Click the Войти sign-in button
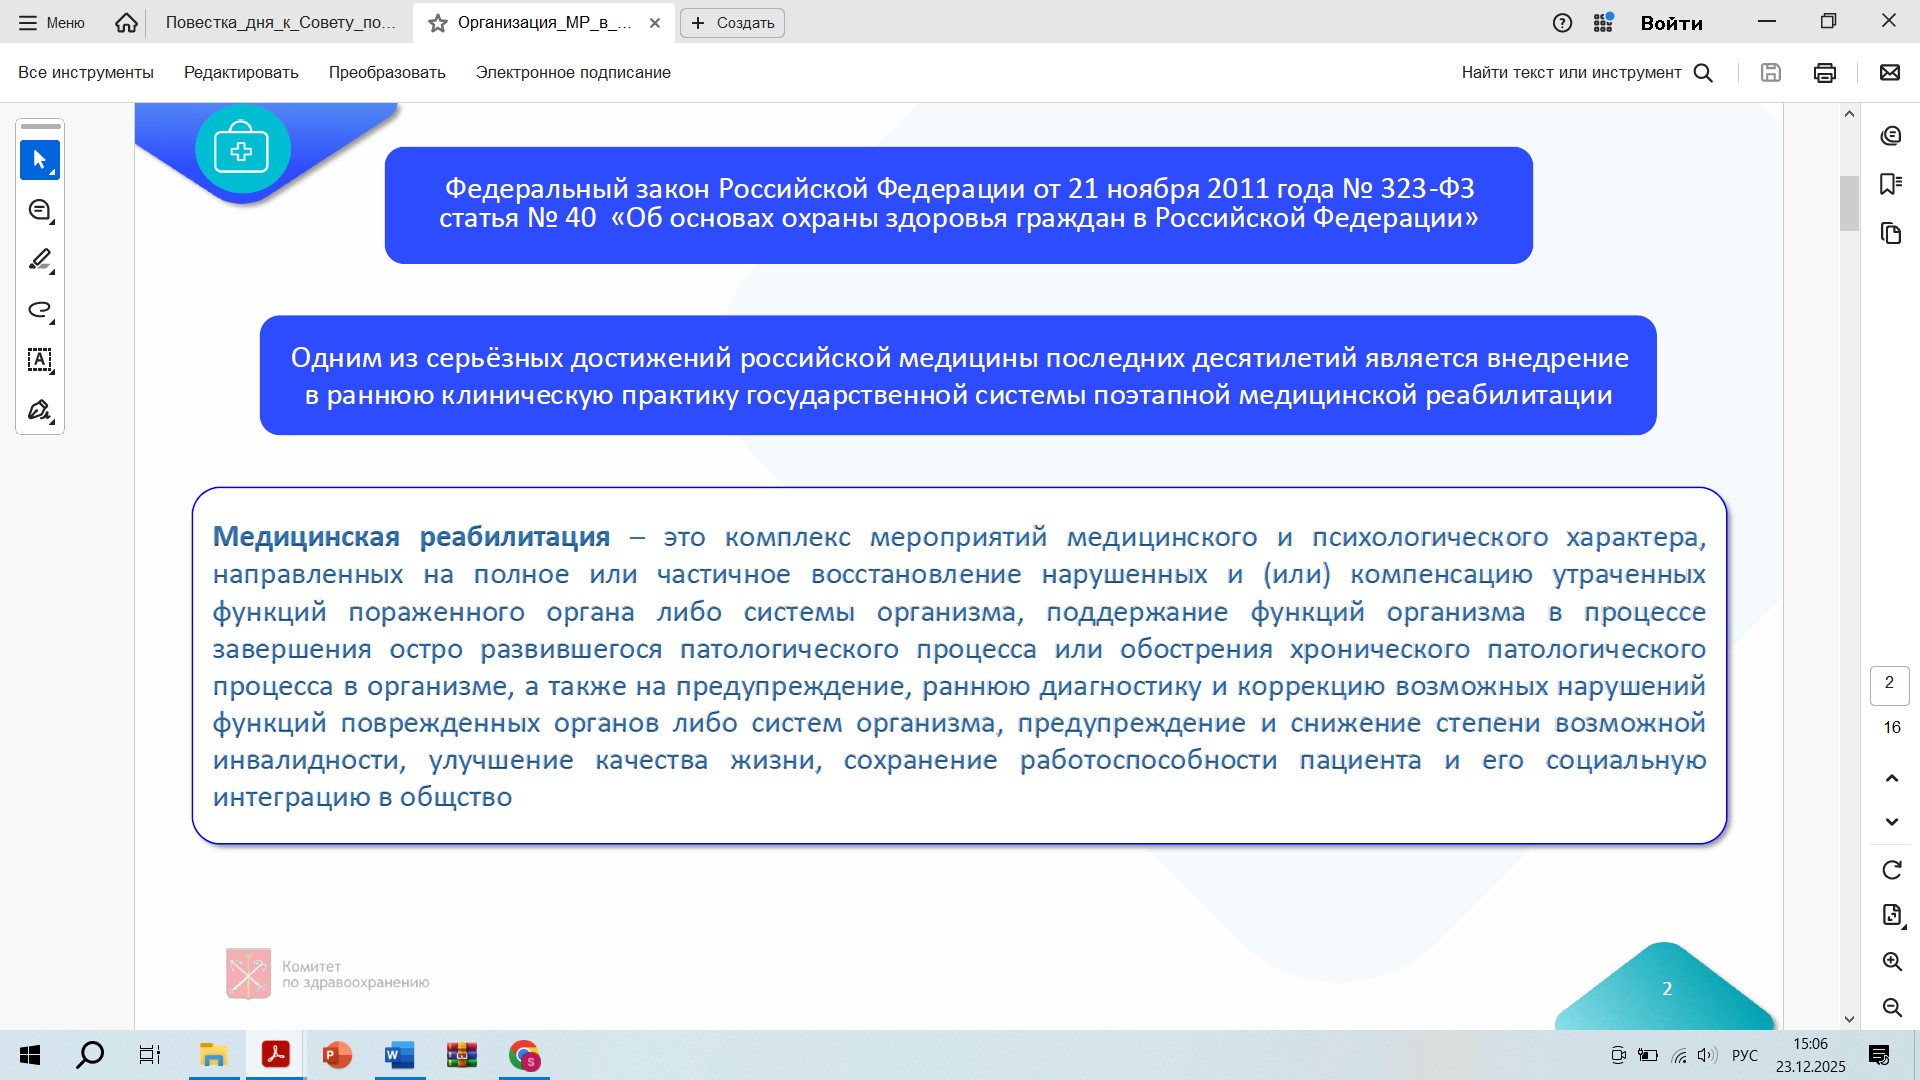The height and width of the screenshot is (1080, 1920). (1671, 23)
